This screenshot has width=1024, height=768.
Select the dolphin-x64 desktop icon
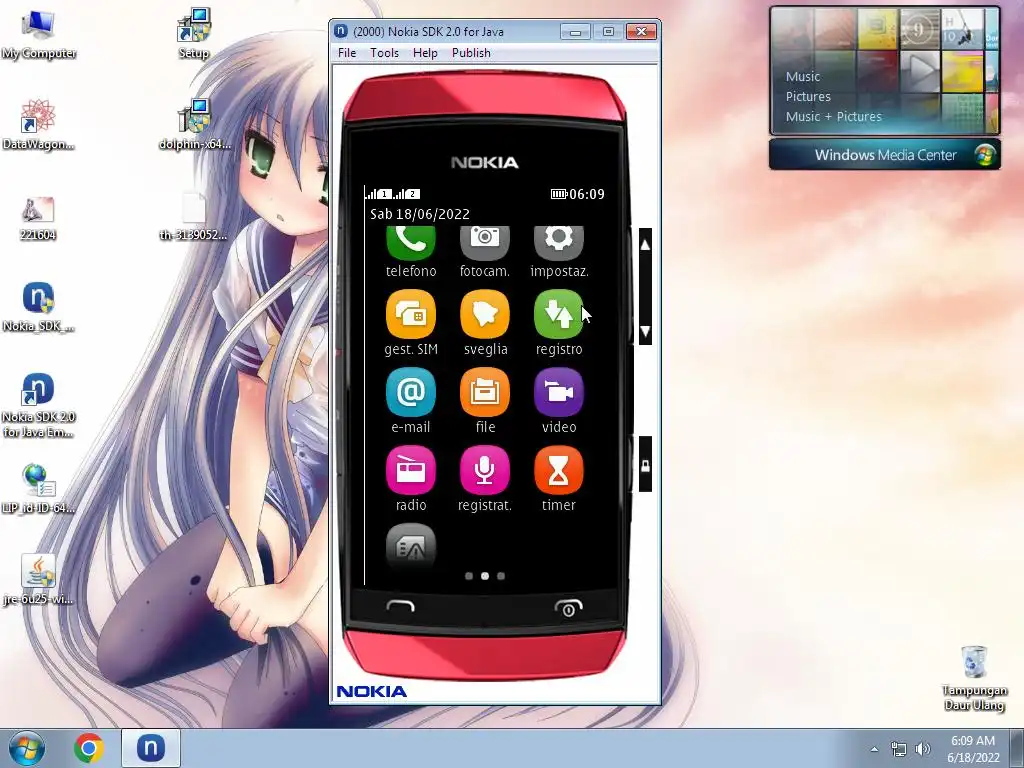pos(195,125)
